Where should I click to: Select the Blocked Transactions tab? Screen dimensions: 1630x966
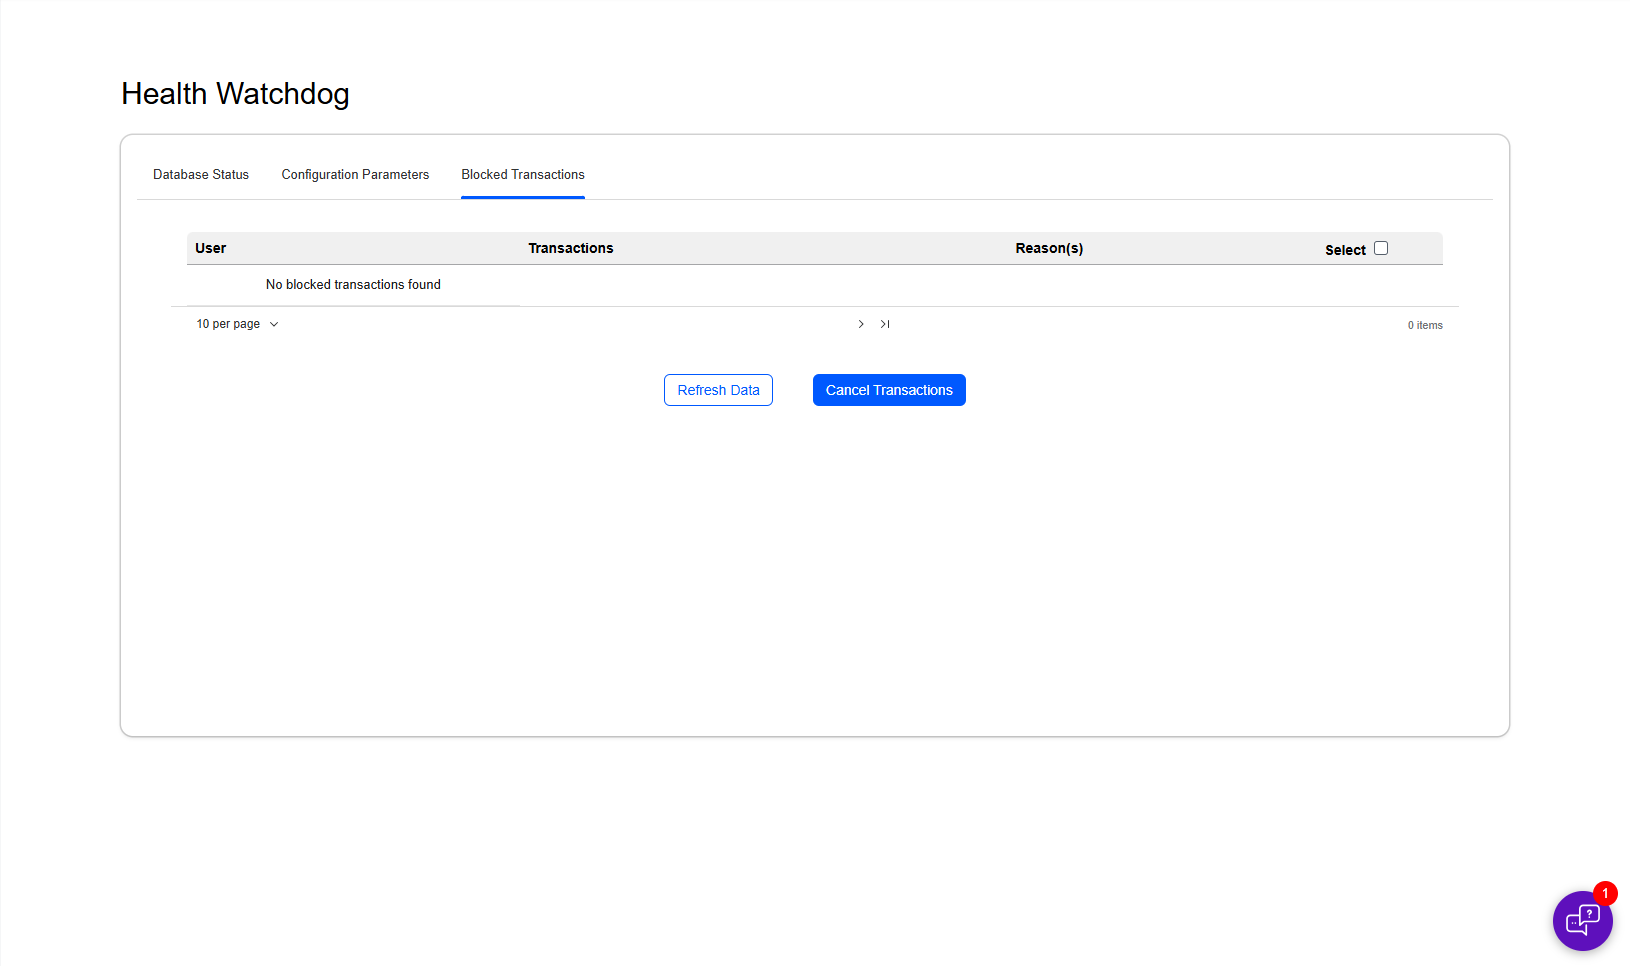pos(523,174)
